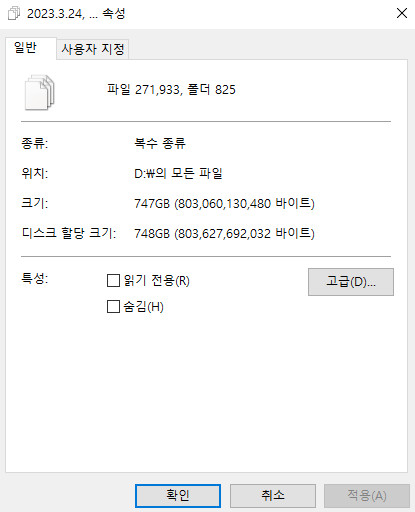The height and width of the screenshot is (512, 415).
Task: Click the 748GB disk allocation value
Action: [x=224, y=233]
